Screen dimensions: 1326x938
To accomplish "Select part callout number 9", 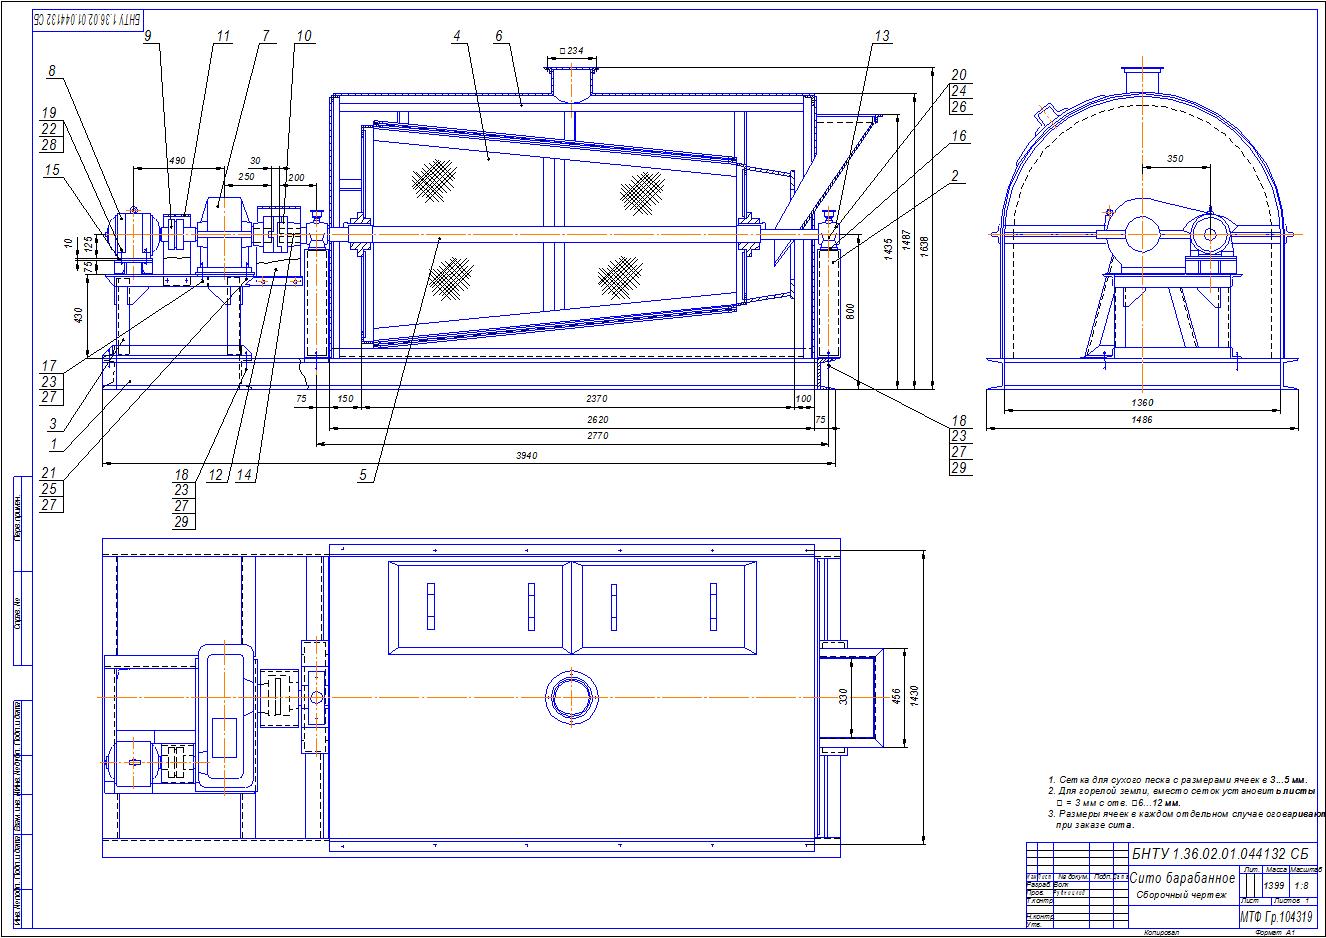I will [x=147, y=36].
